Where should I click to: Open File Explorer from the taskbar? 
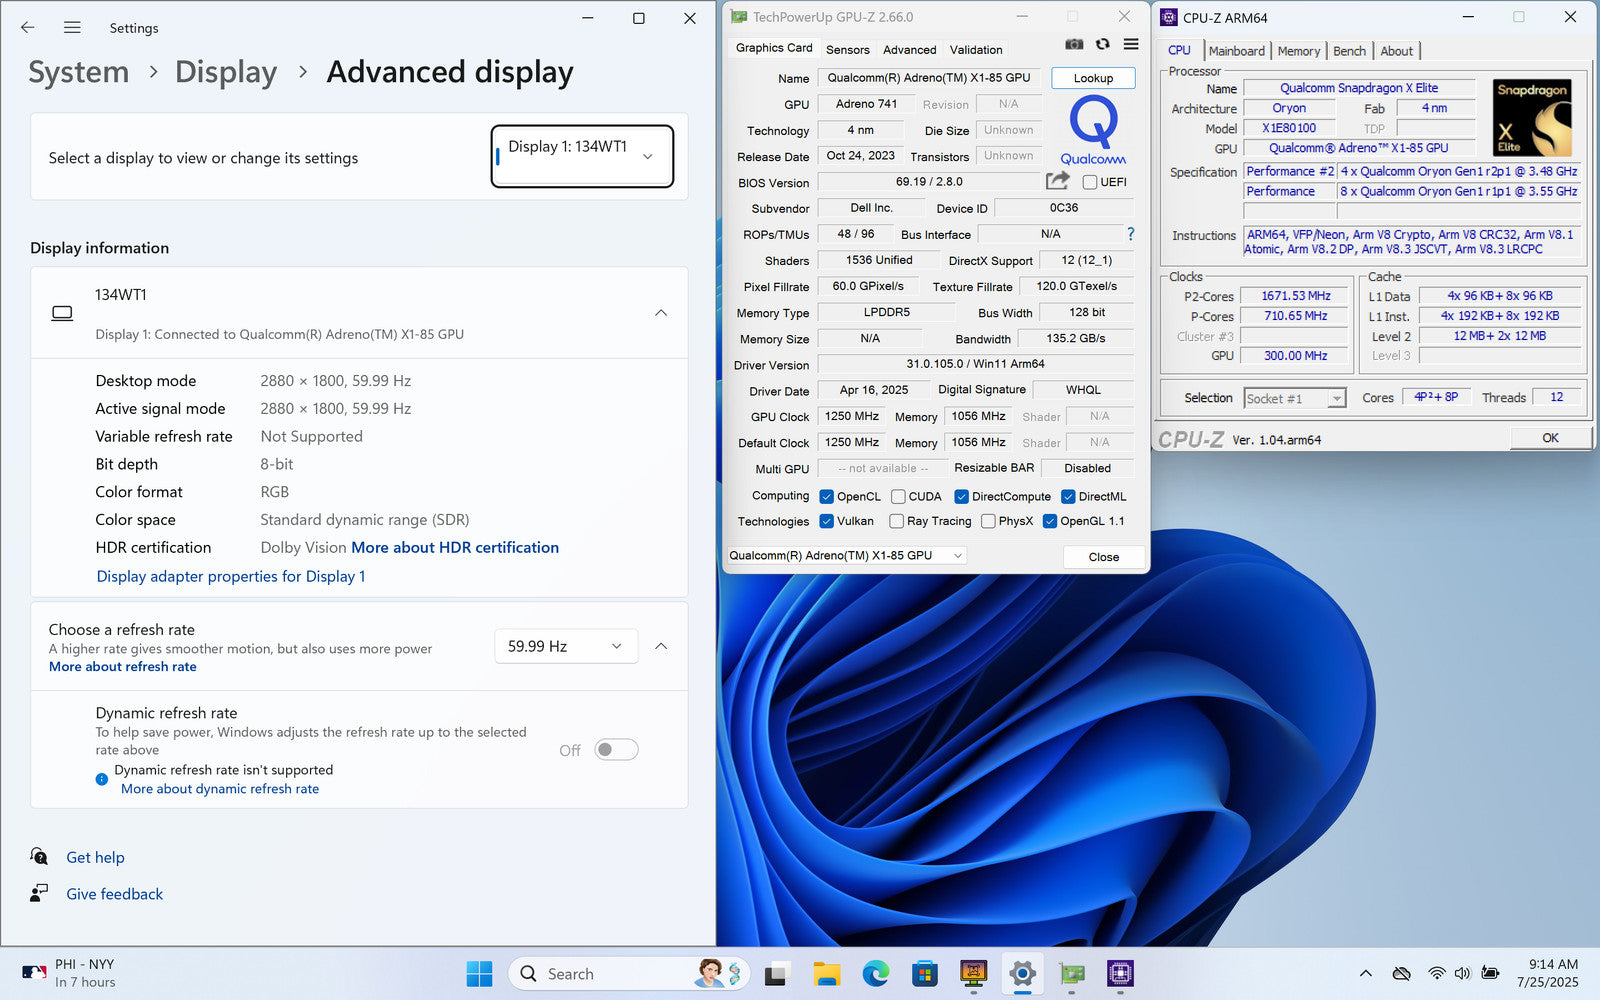click(x=827, y=973)
